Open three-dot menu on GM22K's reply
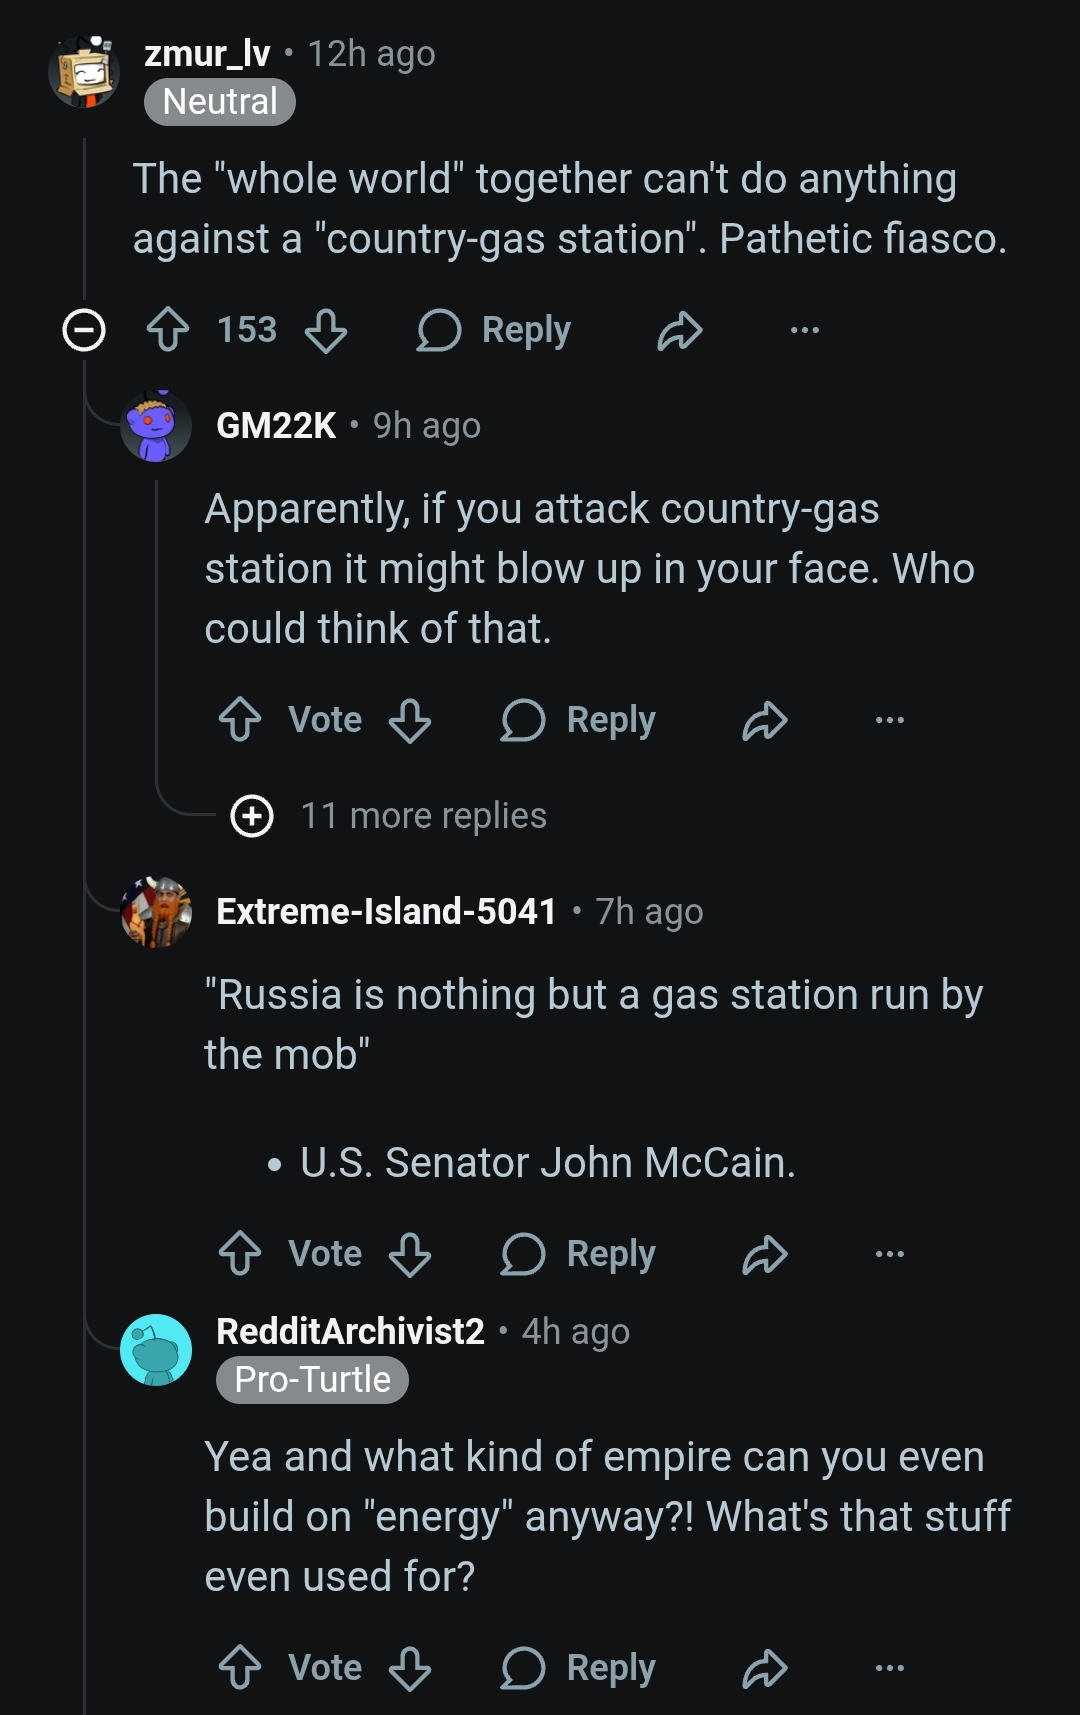The image size is (1080, 1715). tap(889, 720)
